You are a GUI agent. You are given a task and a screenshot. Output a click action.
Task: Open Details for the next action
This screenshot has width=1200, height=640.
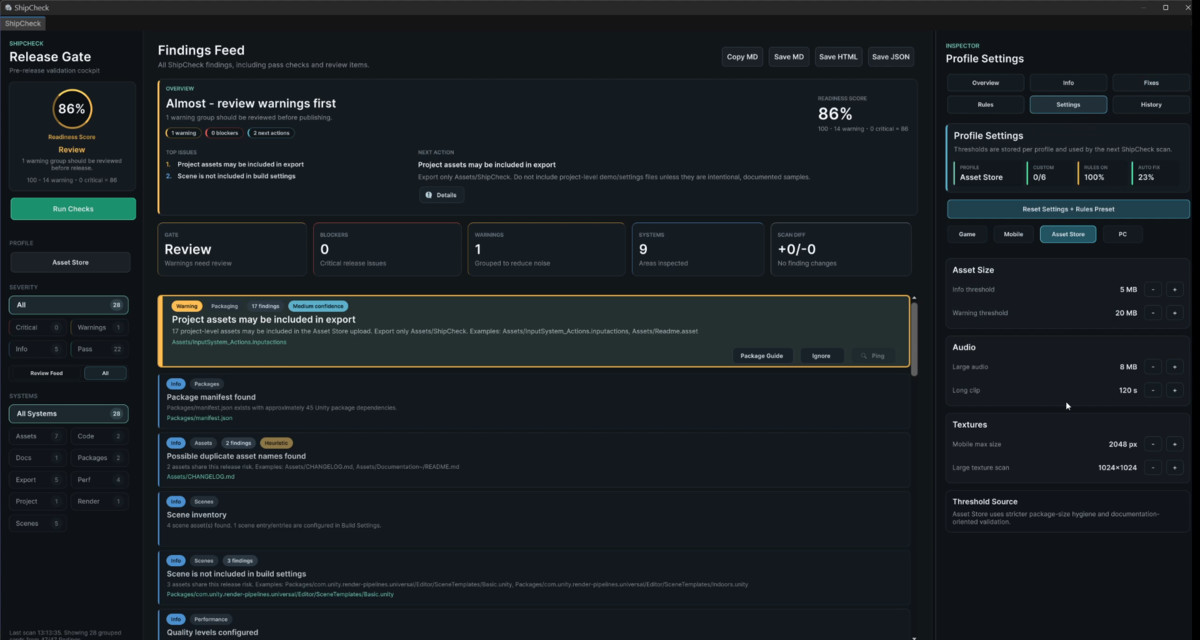441,195
